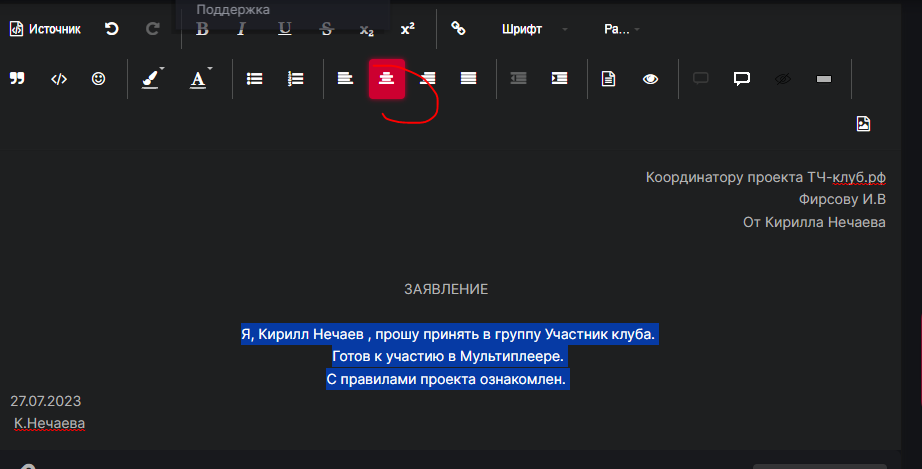Undo the last edit
The image size is (922, 469).
[x=112, y=29]
